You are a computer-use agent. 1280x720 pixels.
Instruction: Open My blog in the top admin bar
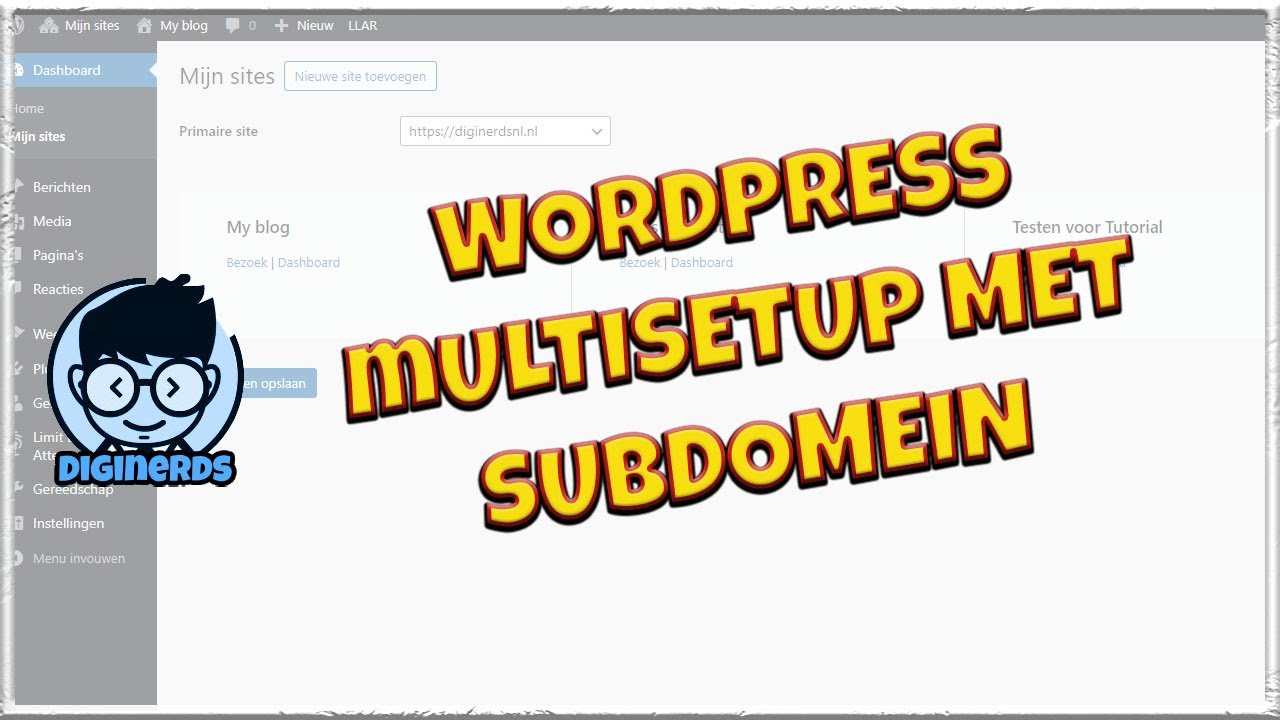(x=184, y=26)
